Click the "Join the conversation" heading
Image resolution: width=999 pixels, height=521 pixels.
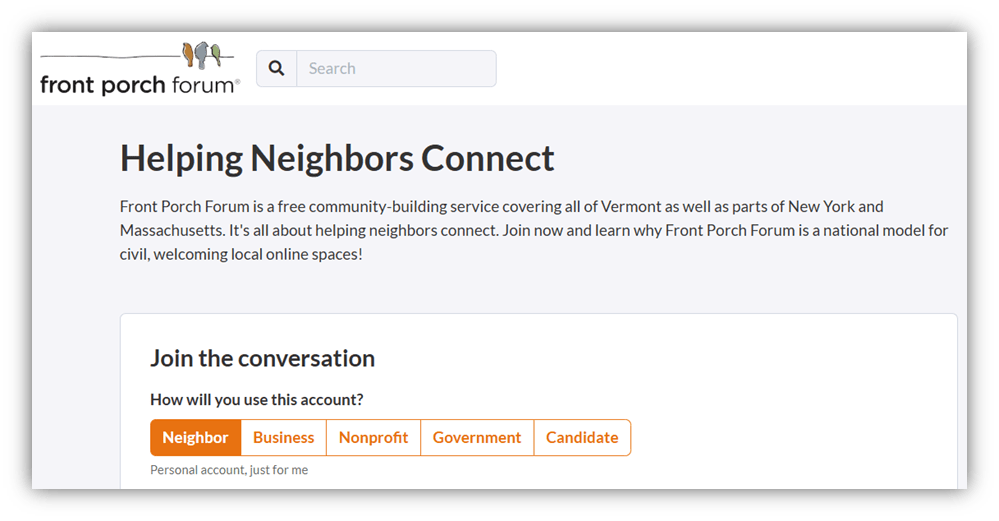click(x=262, y=358)
